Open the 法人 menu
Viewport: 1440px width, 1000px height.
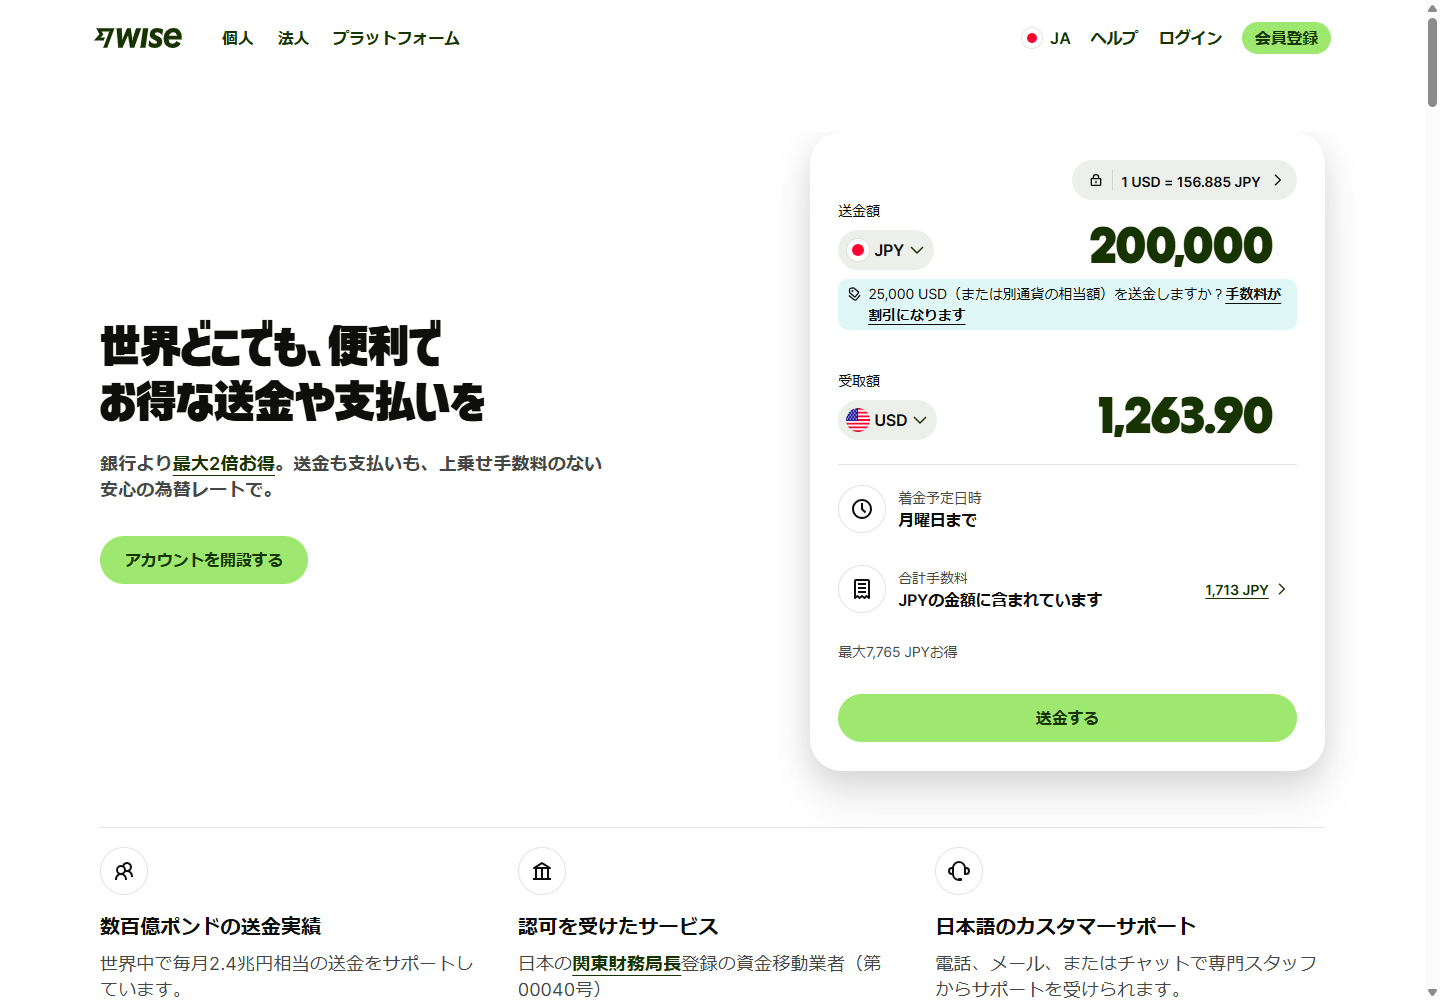point(293,38)
